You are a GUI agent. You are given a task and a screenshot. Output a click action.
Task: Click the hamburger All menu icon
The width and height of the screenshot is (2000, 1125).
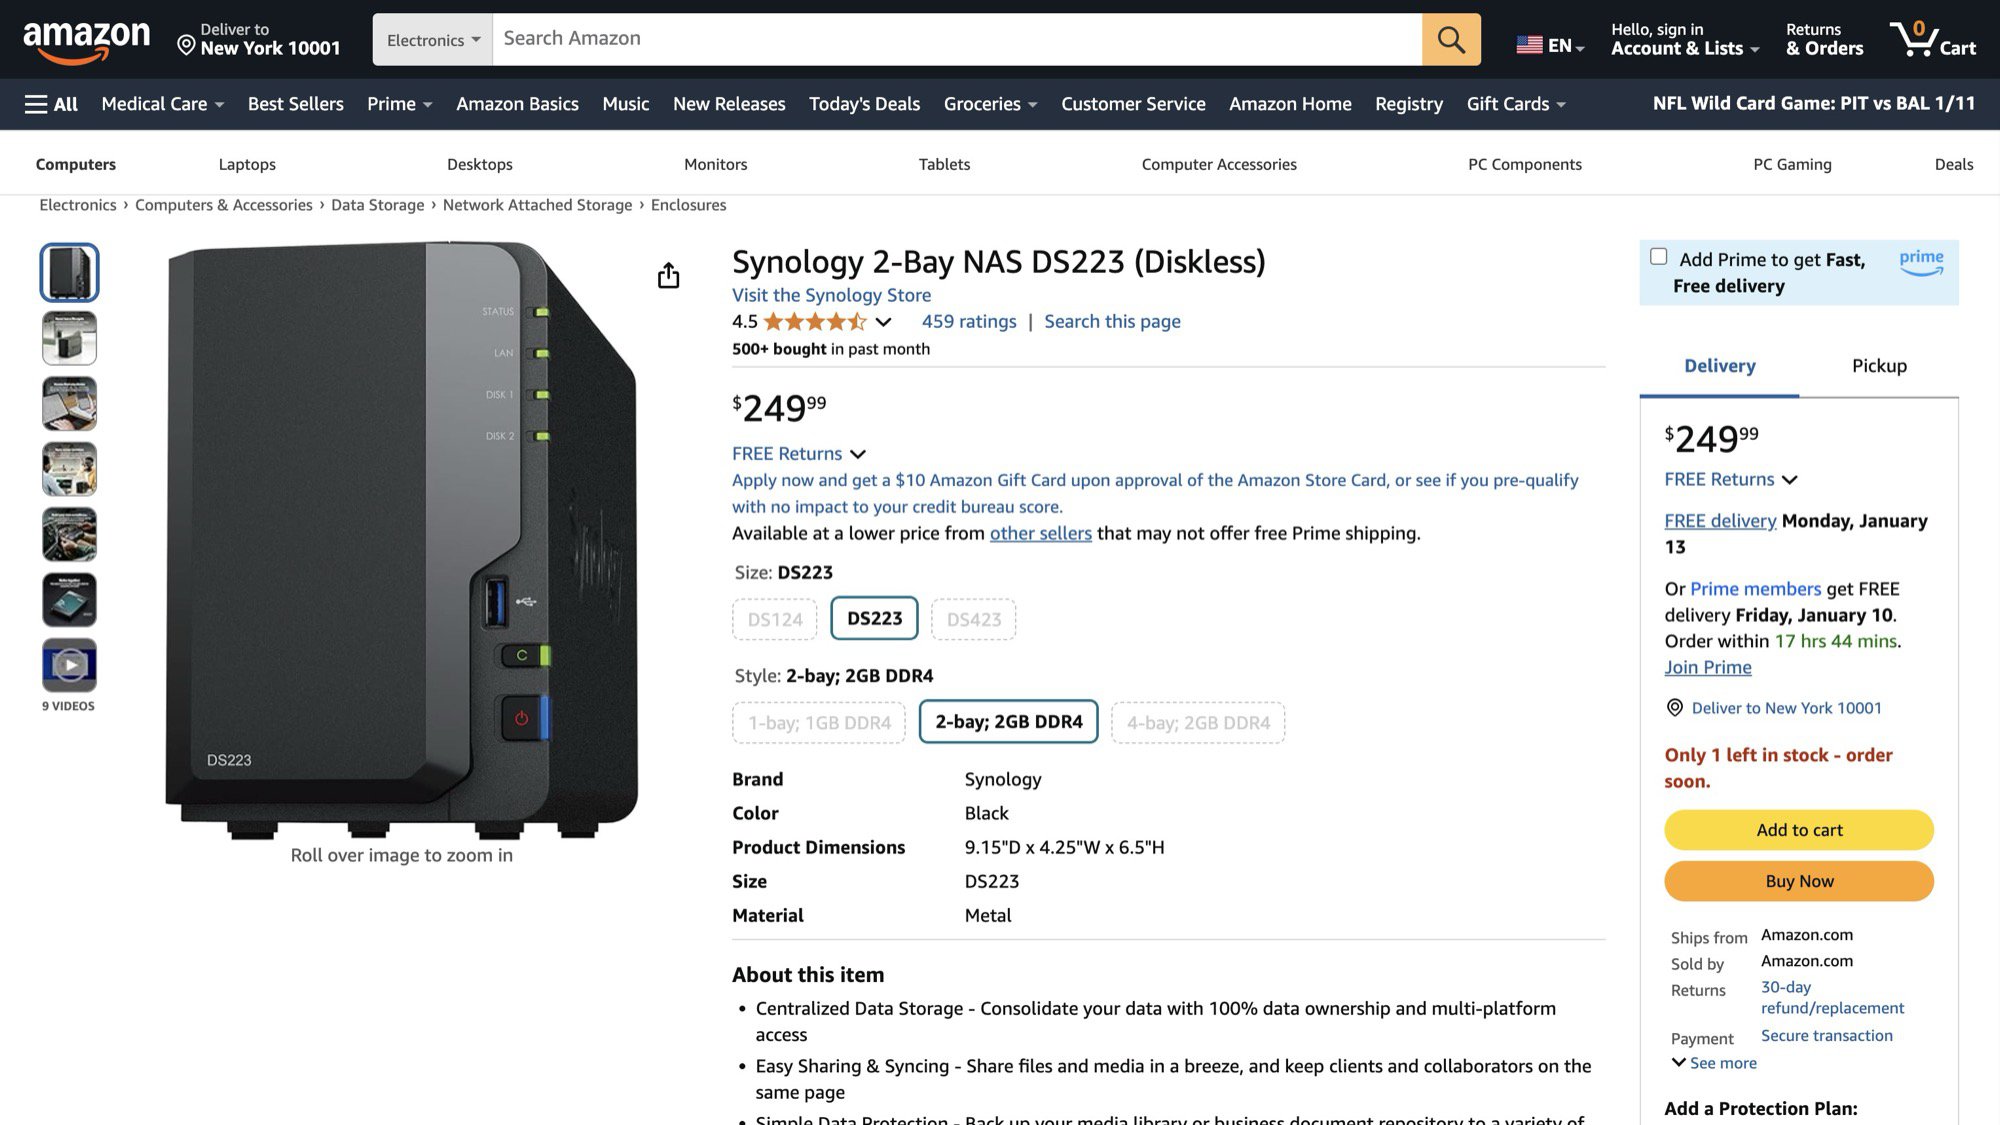[x=51, y=103]
